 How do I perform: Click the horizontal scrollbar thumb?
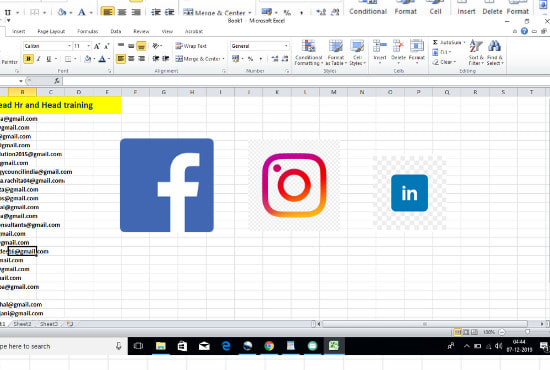pyautogui.click(x=425, y=324)
